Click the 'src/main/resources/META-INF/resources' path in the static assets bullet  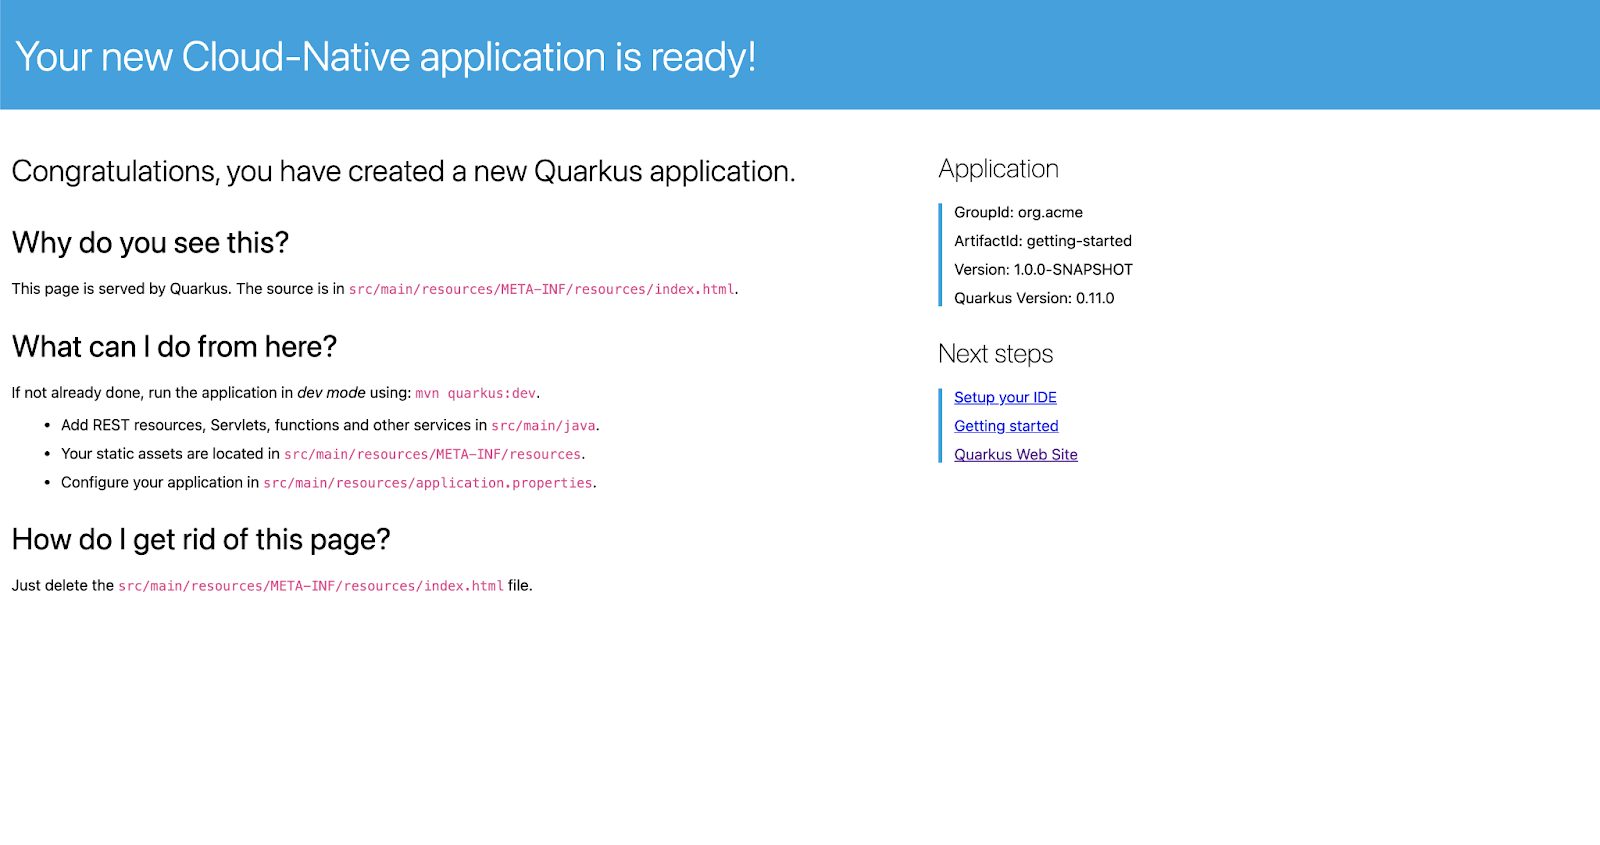pyautogui.click(x=432, y=454)
